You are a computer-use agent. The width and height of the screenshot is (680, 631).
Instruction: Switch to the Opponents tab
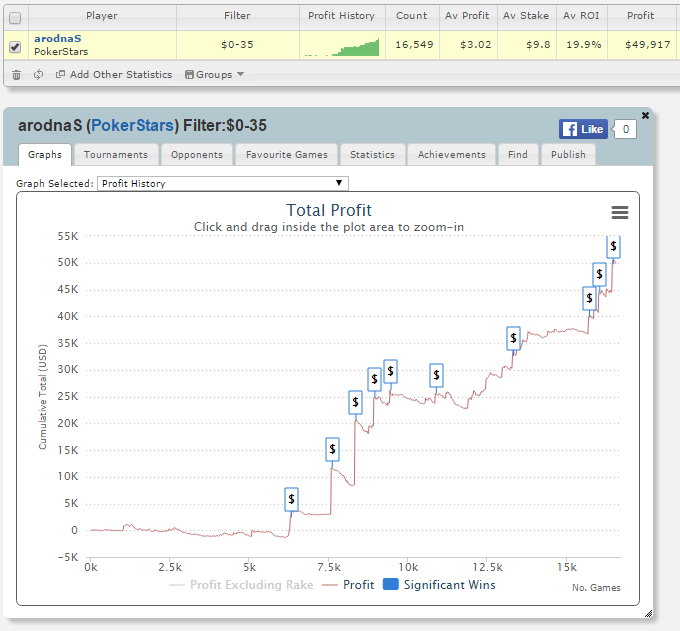(197, 155)
